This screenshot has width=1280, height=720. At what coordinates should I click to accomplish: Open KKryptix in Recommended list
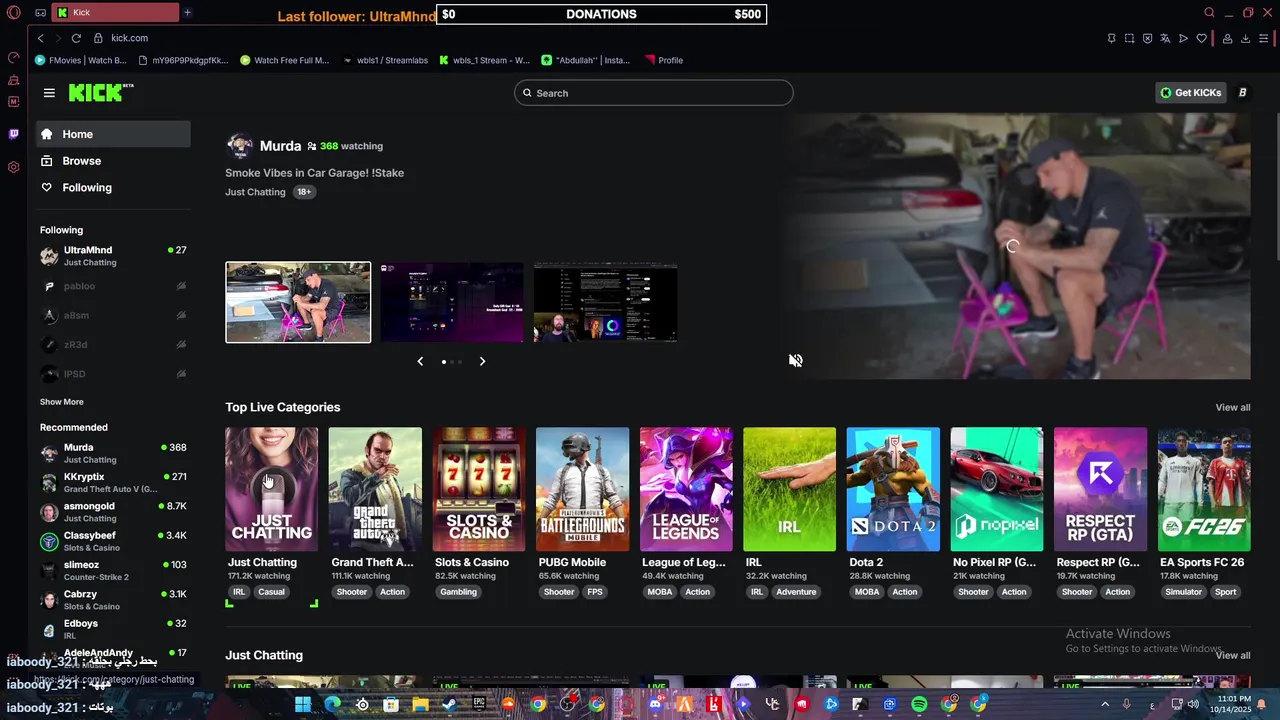click(113, 483)
